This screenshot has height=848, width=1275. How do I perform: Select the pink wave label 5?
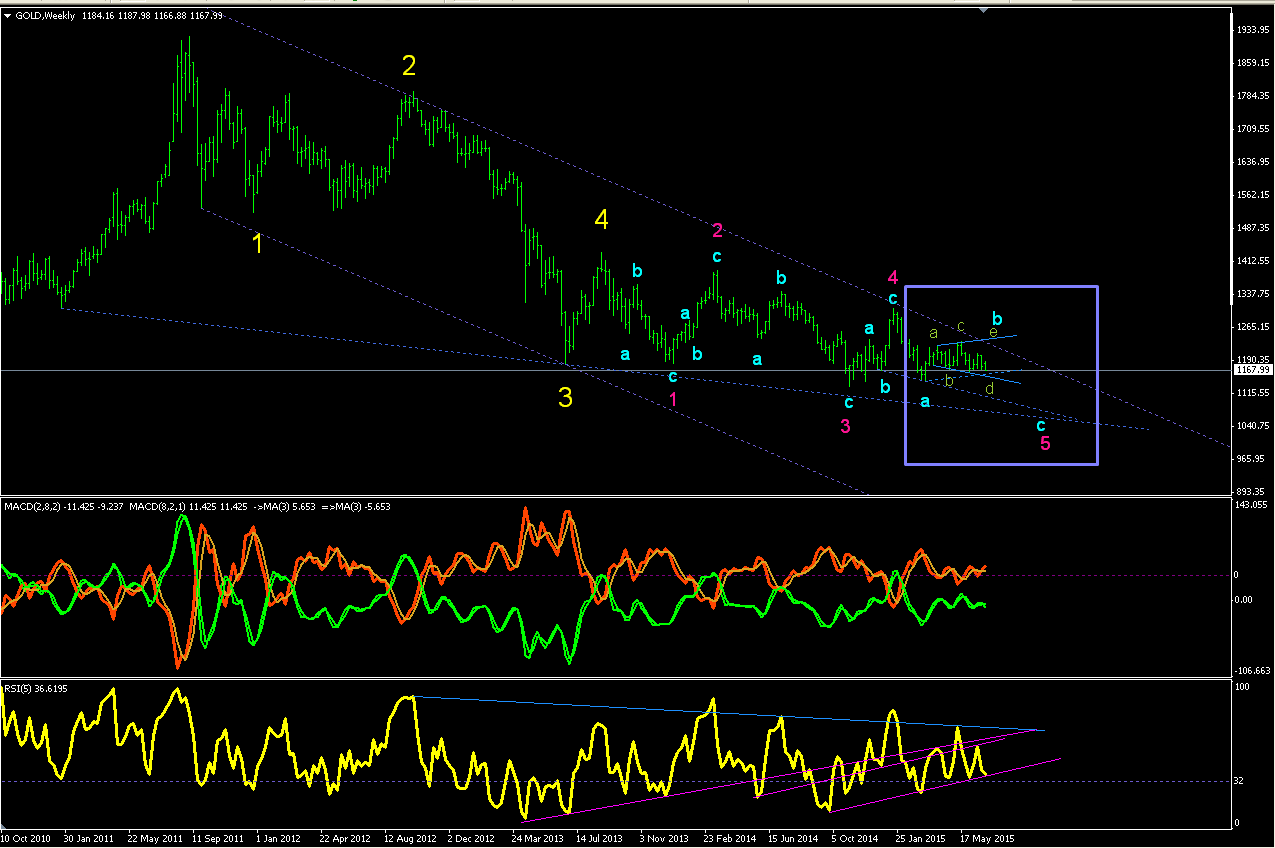tap(1045, 443)
